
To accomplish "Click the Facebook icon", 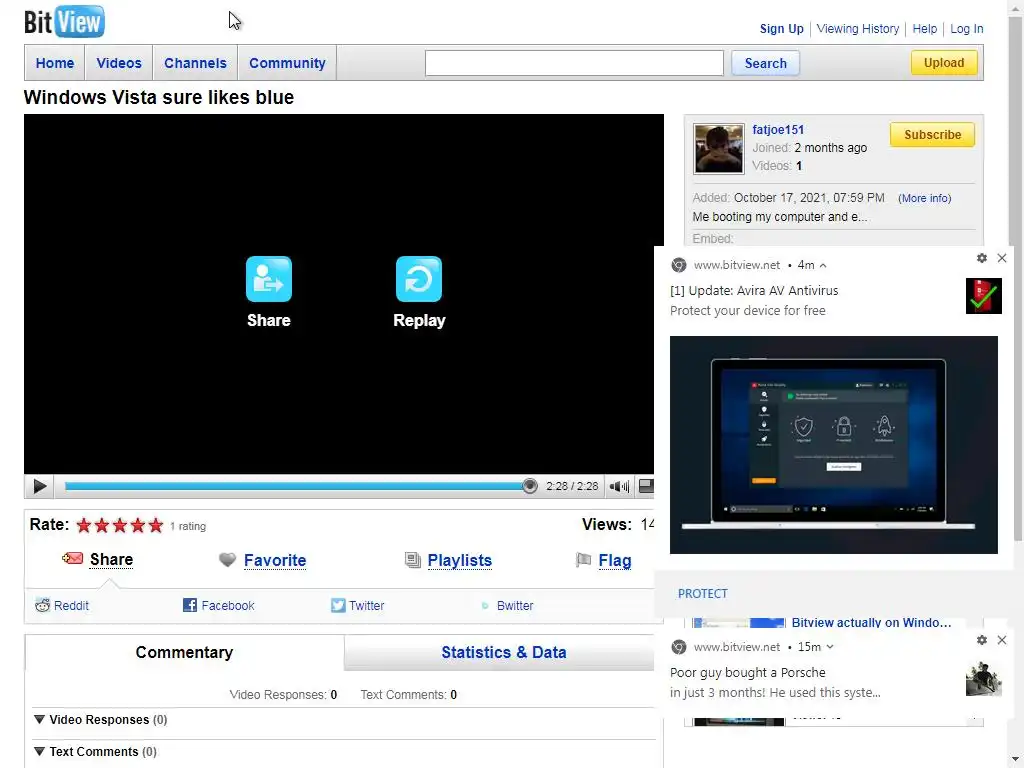I will click(189, 605).
